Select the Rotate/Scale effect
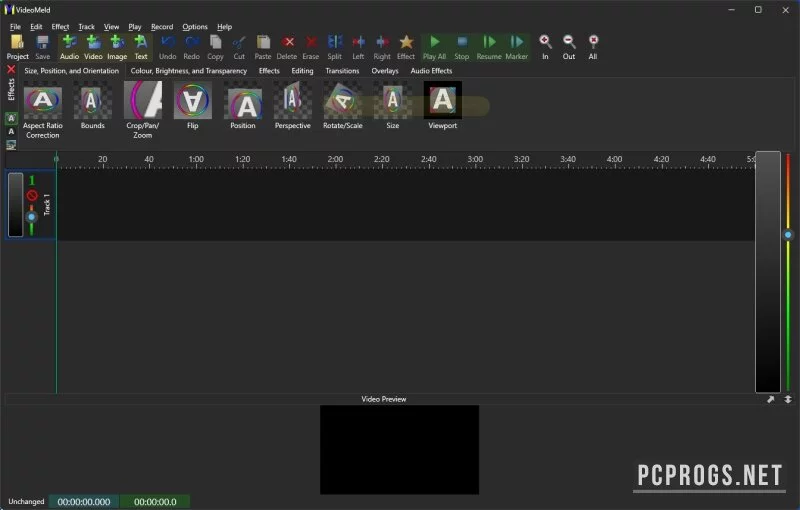The height and width of the screenshot is (510, 800). click(343, 106)
